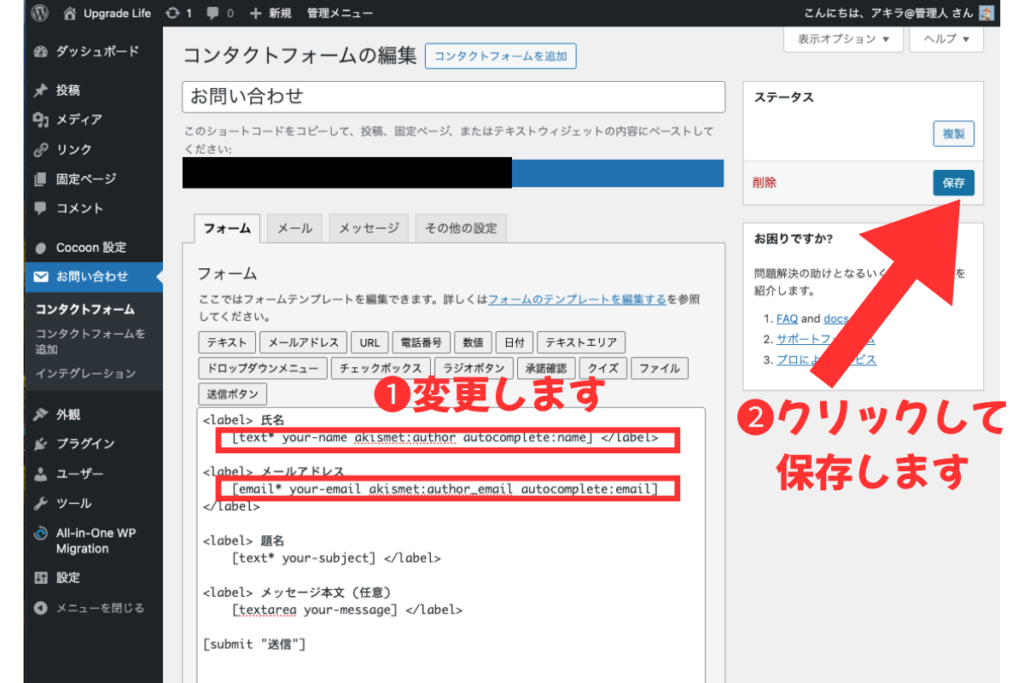Open ダッシュボード in the sidebar
This screenshot has height=683, width=1024.
coord(97,51)
